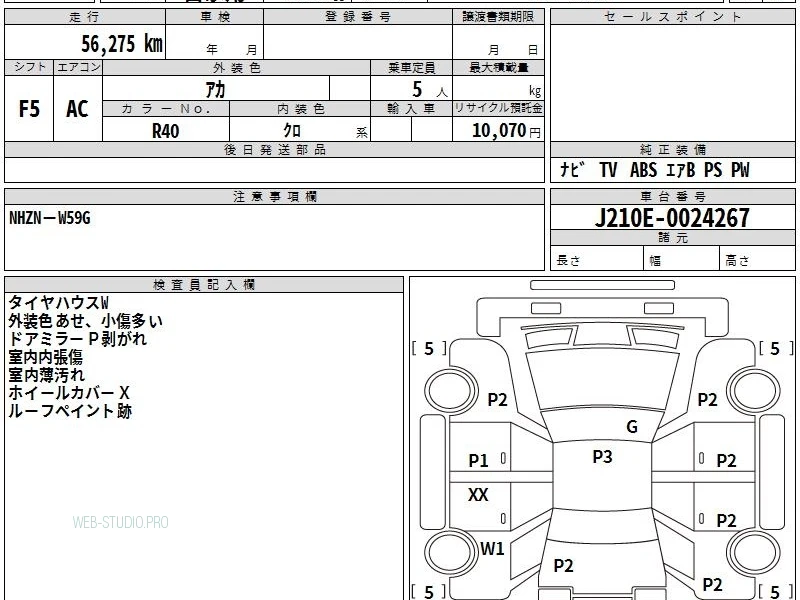Select the P3 roof mark in the diagram
Screen dimensions: 800x600
tap(602, 456)
